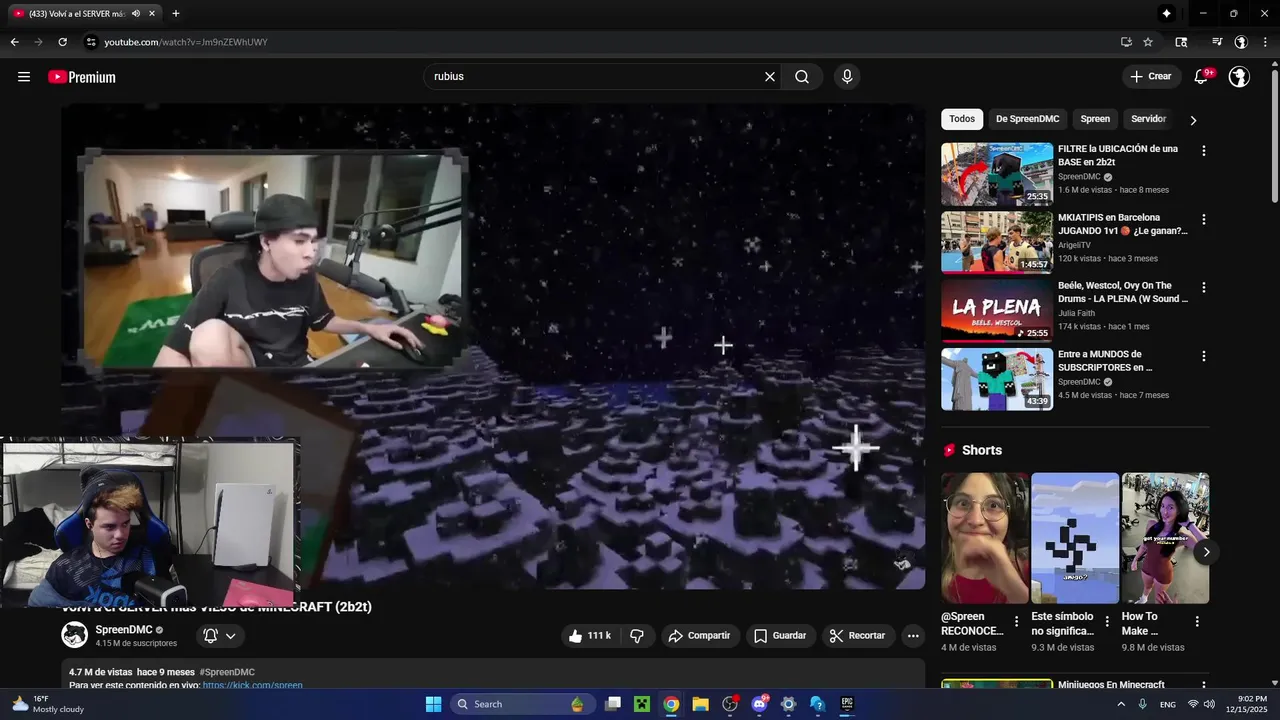Open MKIATIPIS en Barcelona video thumbnail
The image size is (1280, 720).
[x=996, y=242]
